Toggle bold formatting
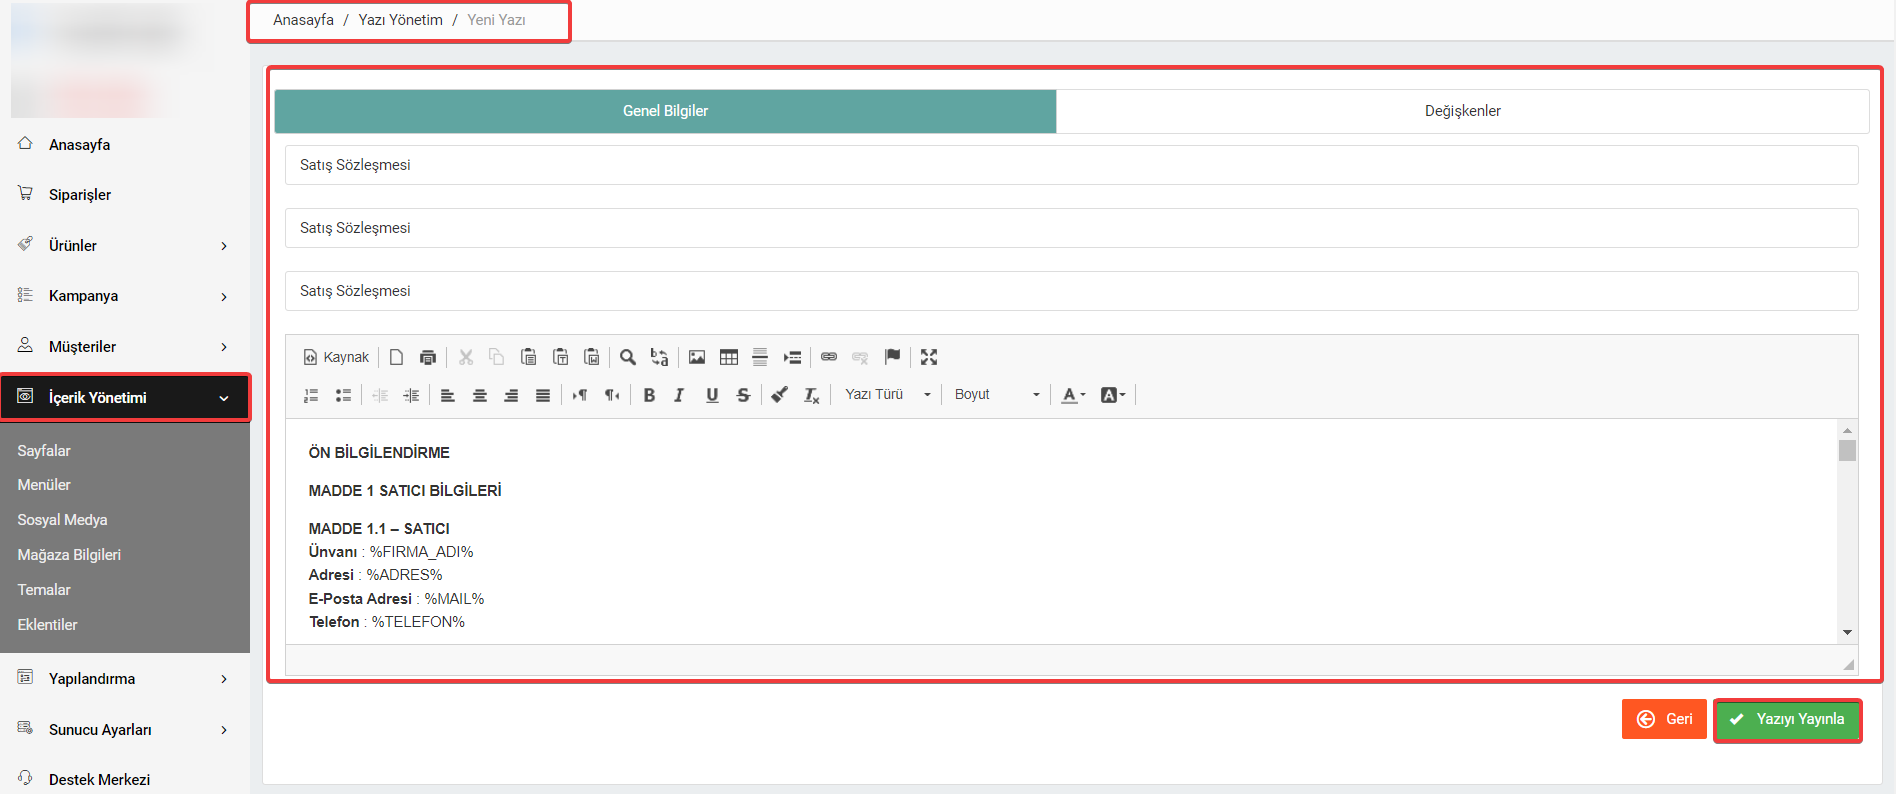Screen dimensions: 1896x794 point(649,395)
